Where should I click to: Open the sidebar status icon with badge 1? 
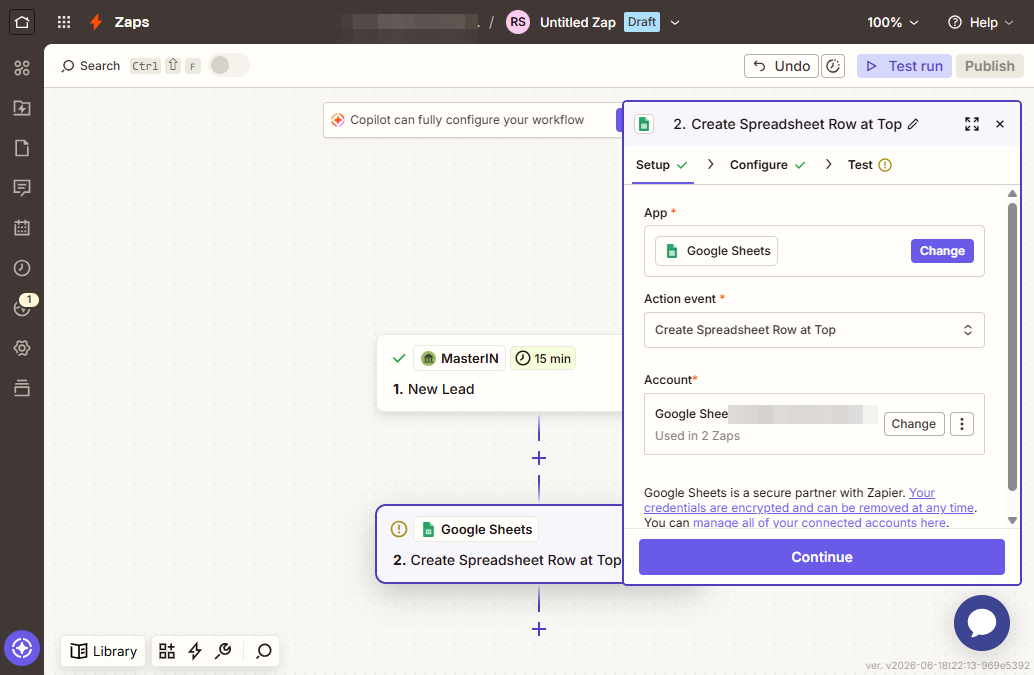pyautogui.click(x=22, y=307)
